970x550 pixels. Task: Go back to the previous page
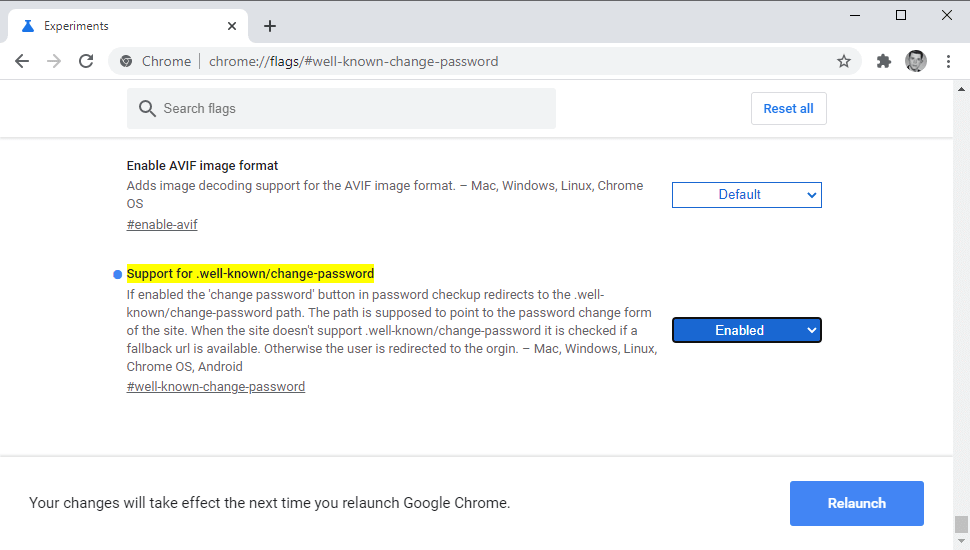click(x=22, y=61)
